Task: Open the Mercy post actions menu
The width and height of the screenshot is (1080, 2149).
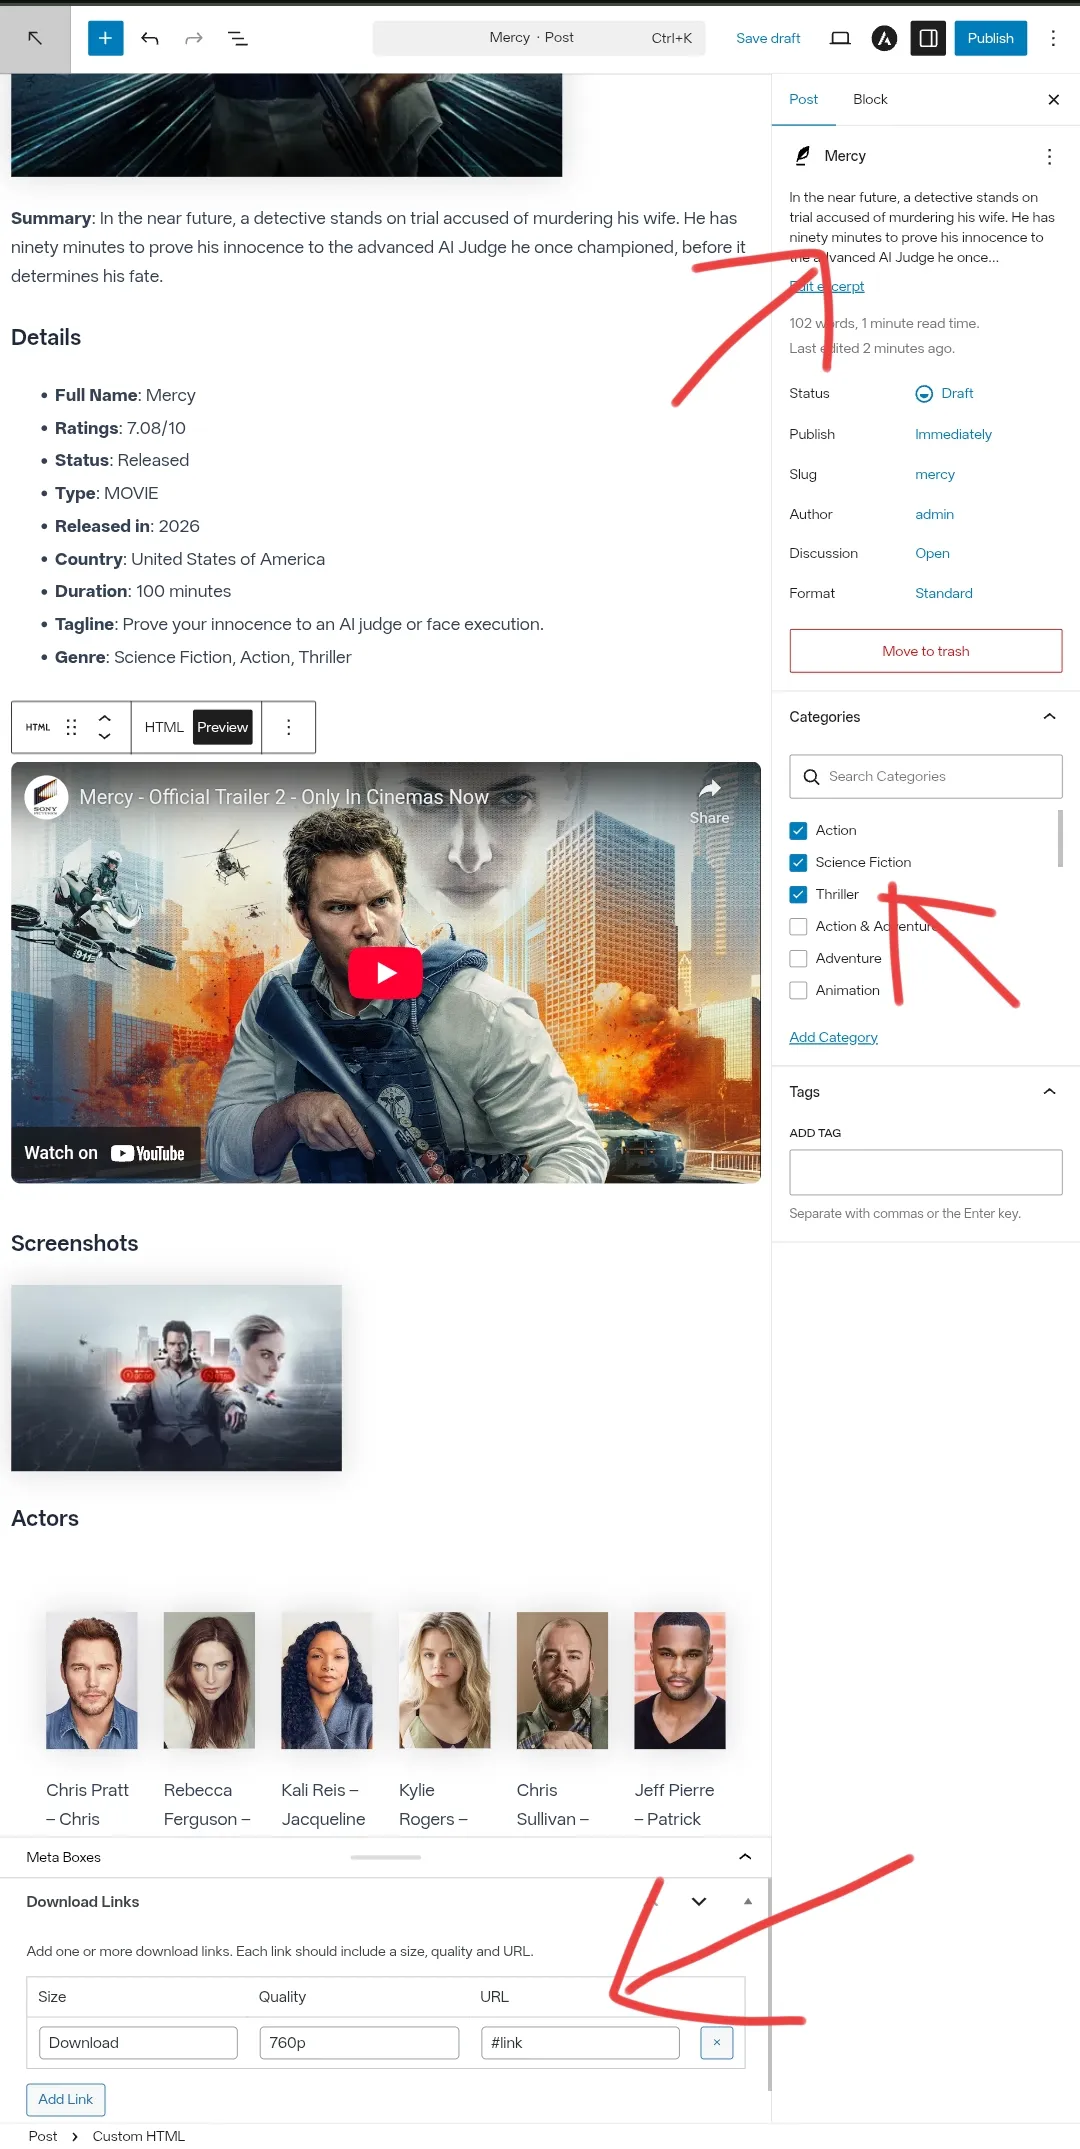Action: 1049,156
